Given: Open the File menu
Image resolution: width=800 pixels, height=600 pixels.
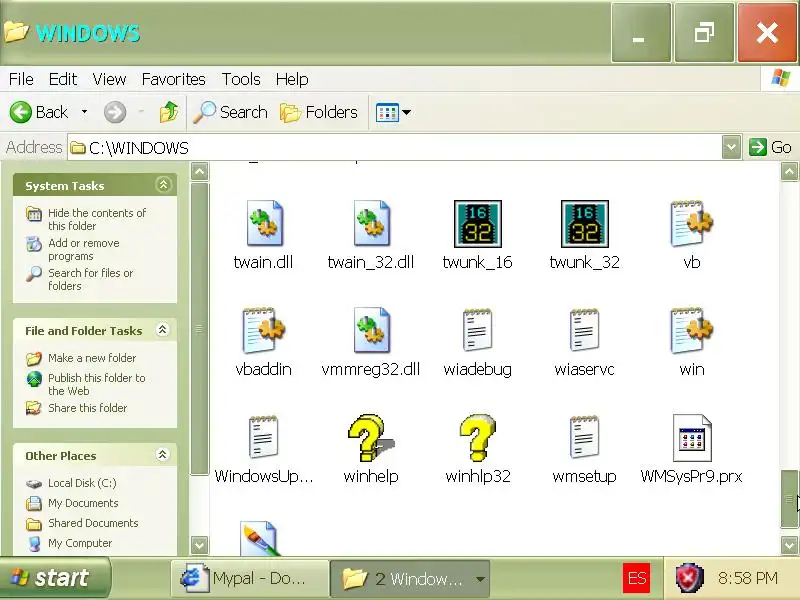Looking at the screenshot, I should pyautogui.click(x=21, y=79).
